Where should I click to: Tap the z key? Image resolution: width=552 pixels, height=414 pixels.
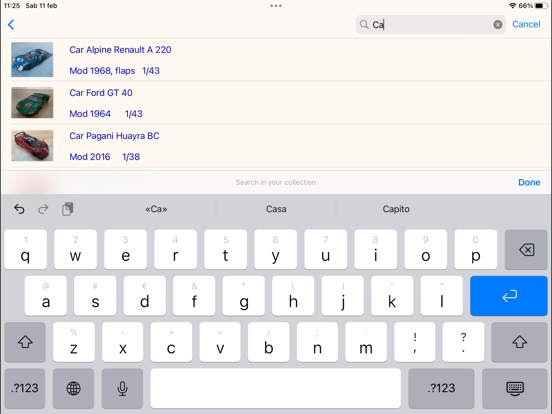click(x=74, y=342)
